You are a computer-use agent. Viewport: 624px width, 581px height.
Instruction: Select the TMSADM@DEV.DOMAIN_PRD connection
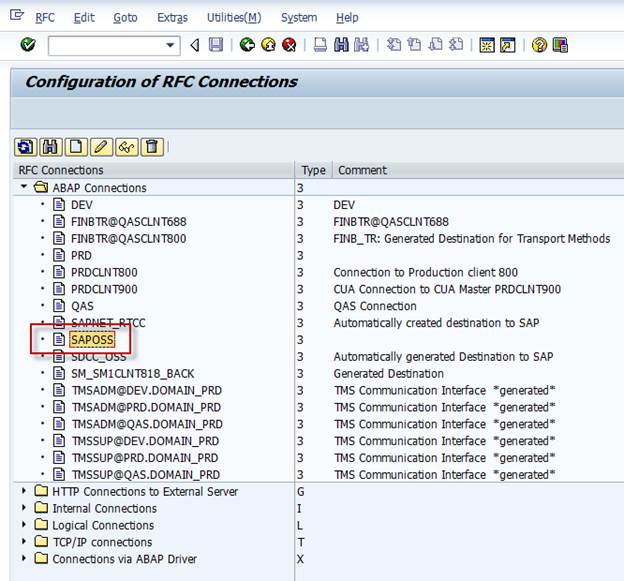tap(146, 390)
